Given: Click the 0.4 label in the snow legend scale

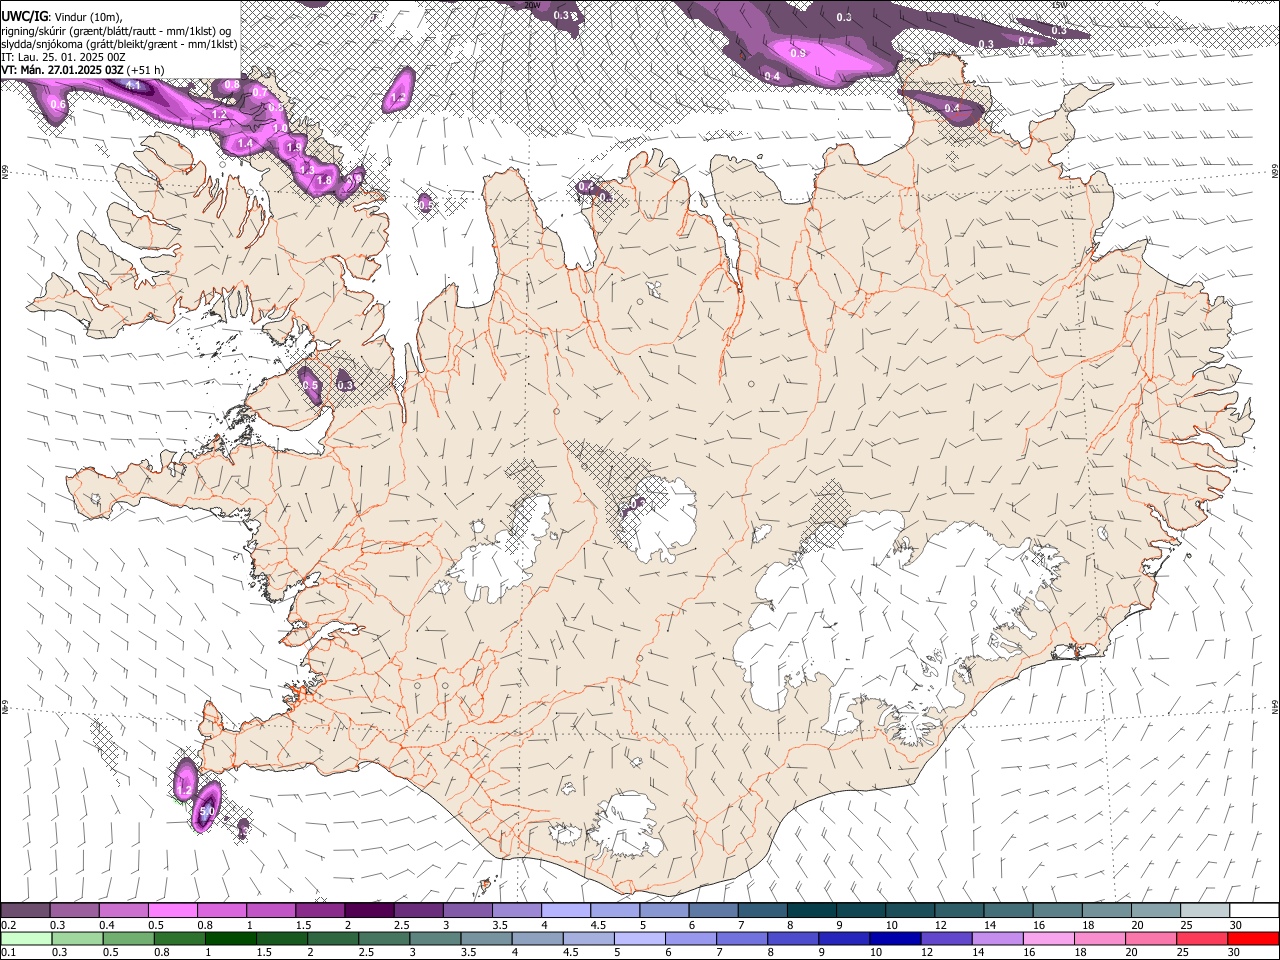Looking at the screenshot, I should tap(107, 925).
